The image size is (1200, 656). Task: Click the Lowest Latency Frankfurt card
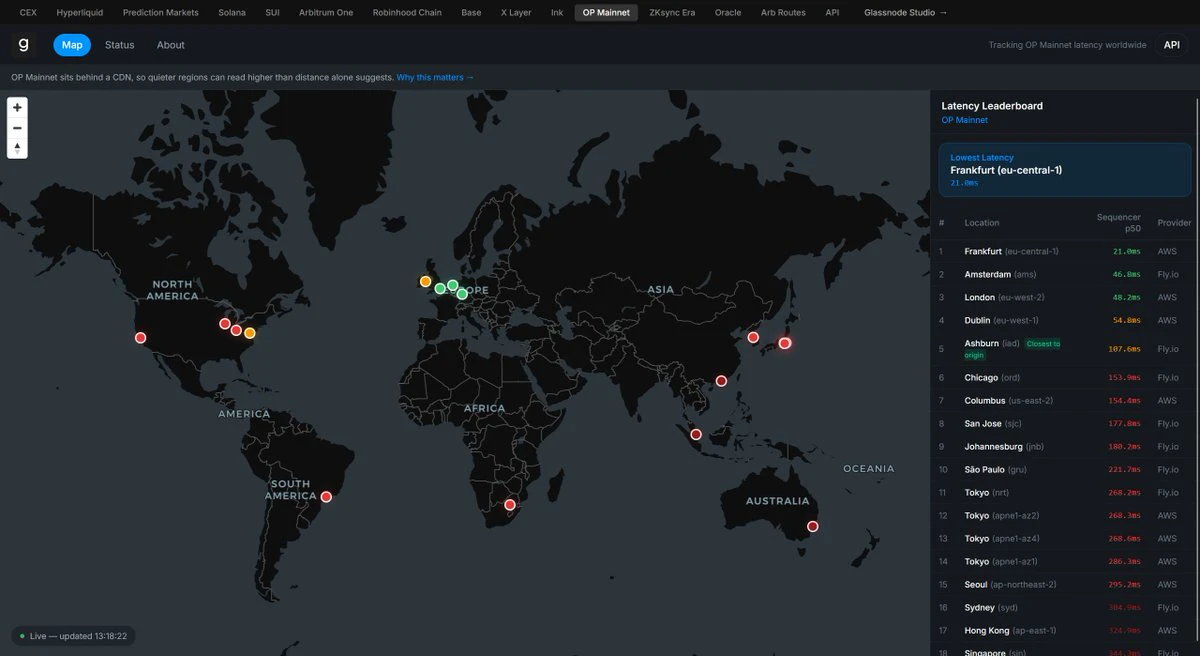tap(1064, 169)
